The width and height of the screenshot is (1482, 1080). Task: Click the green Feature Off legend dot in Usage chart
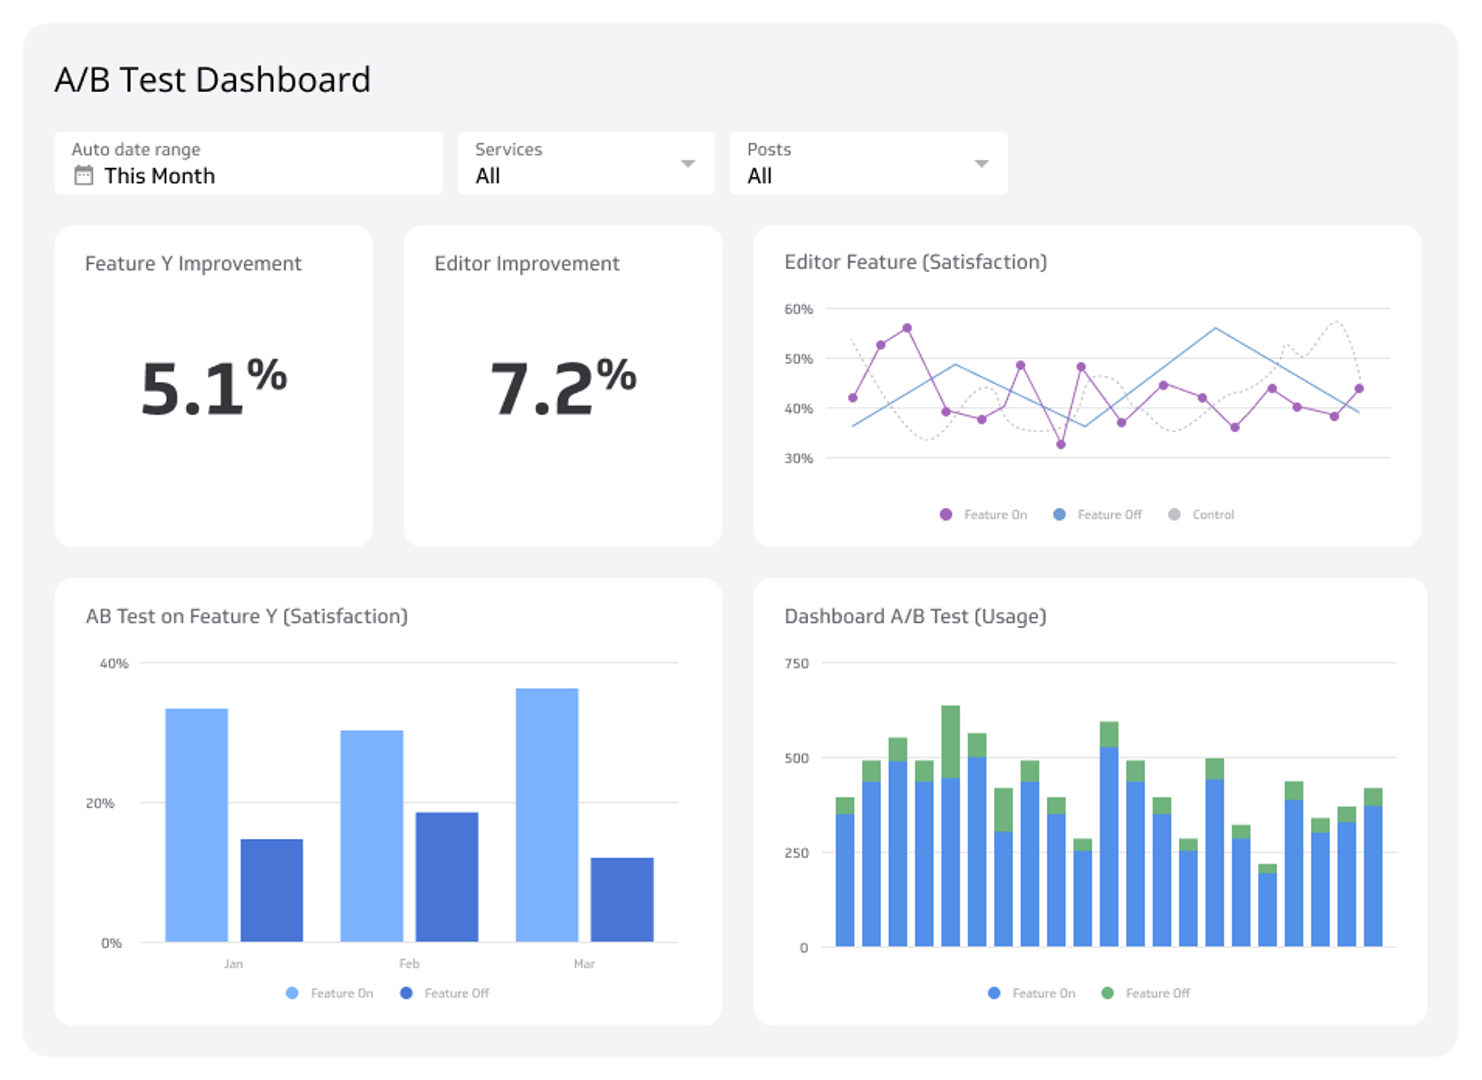(x=1105, y=993)
